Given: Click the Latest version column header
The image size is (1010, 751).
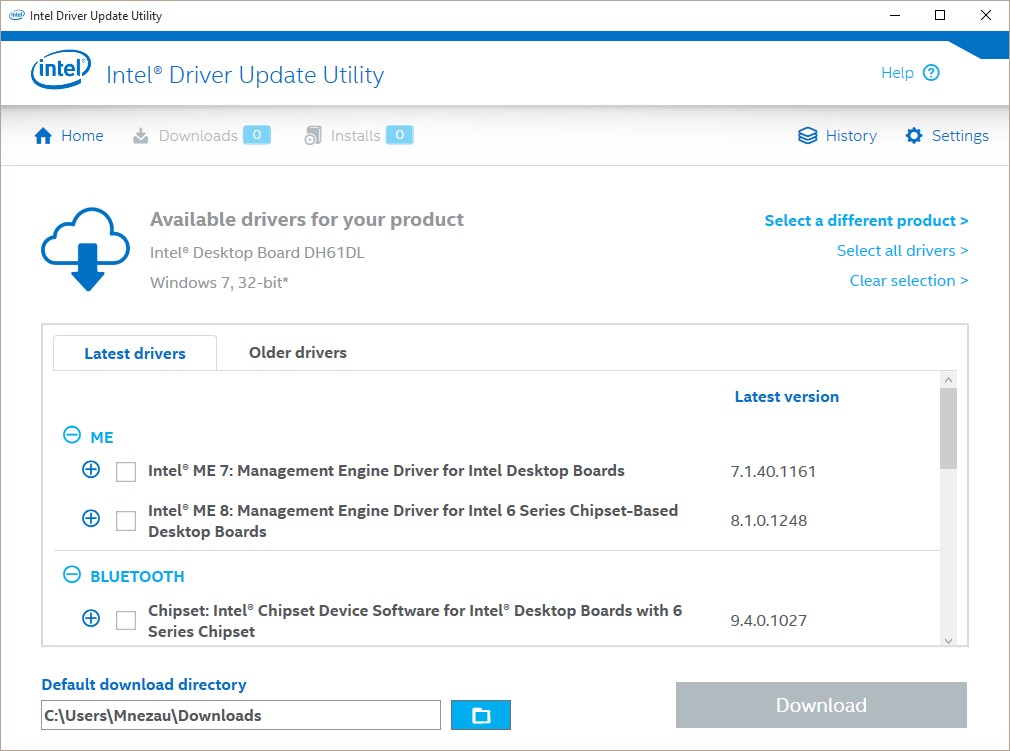Looking at the screenshot, I should point(786,397).
